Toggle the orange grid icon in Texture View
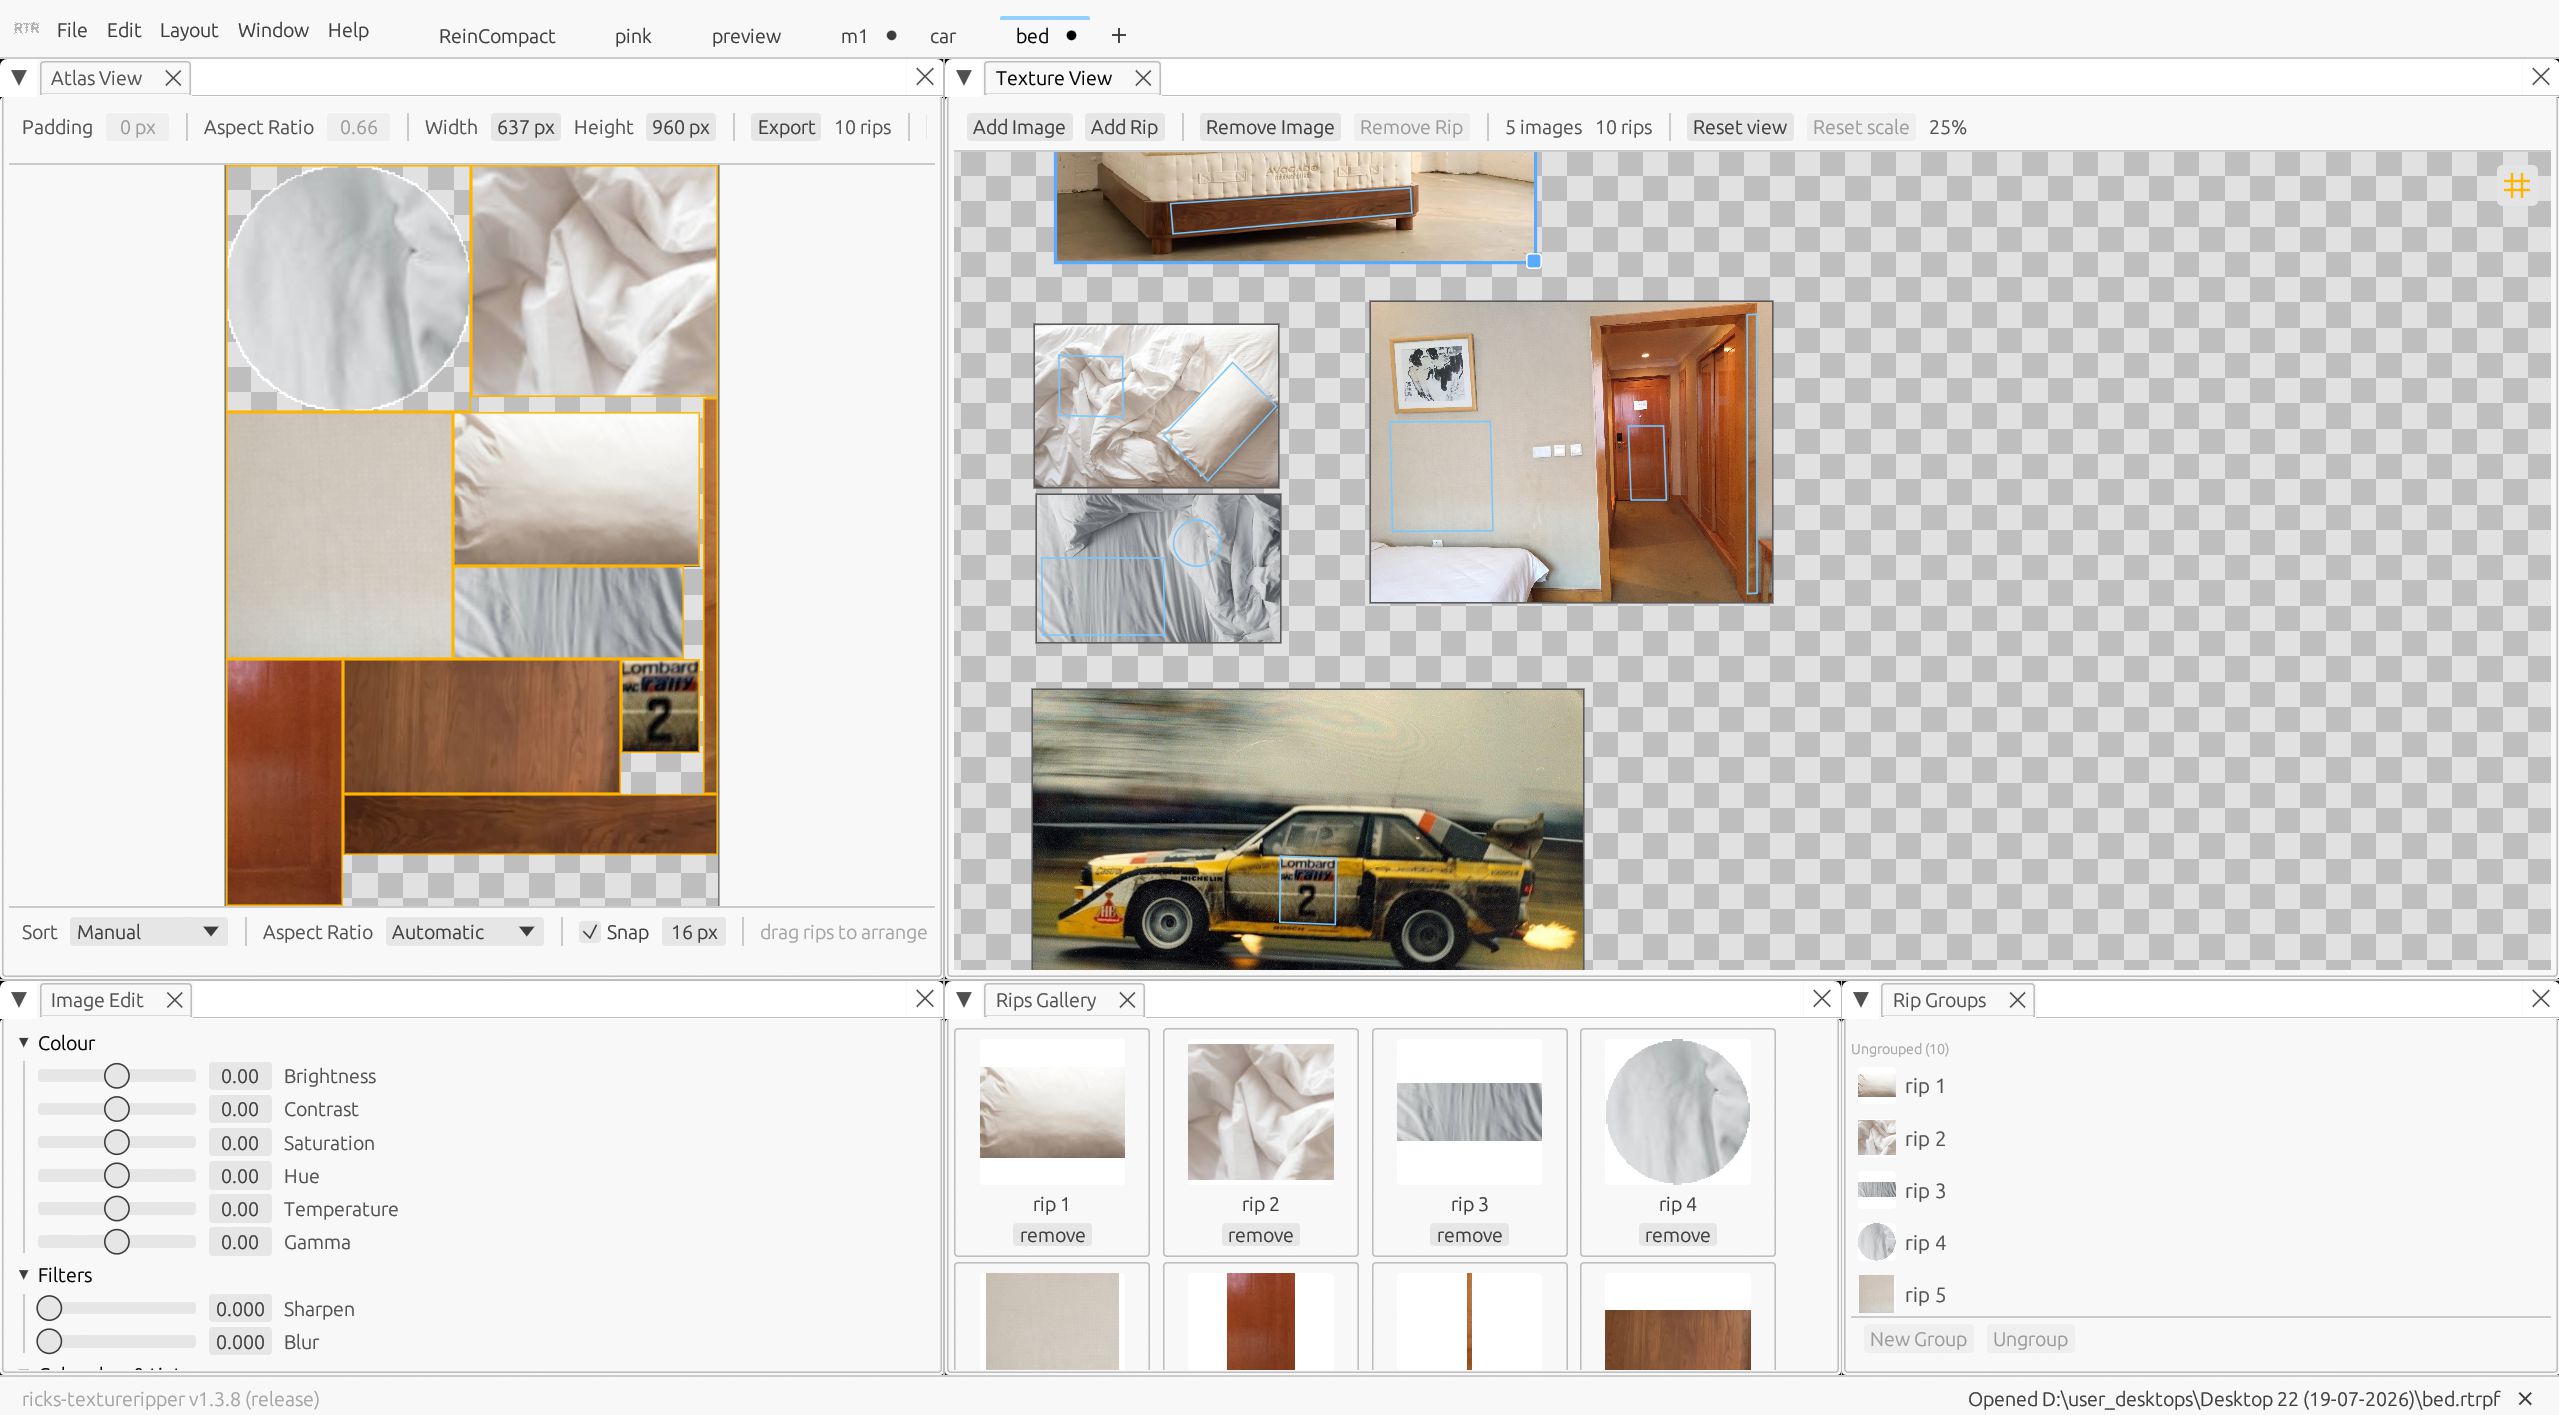Viewport: 2559px width, 1415px height. (x=2516, y=186)
